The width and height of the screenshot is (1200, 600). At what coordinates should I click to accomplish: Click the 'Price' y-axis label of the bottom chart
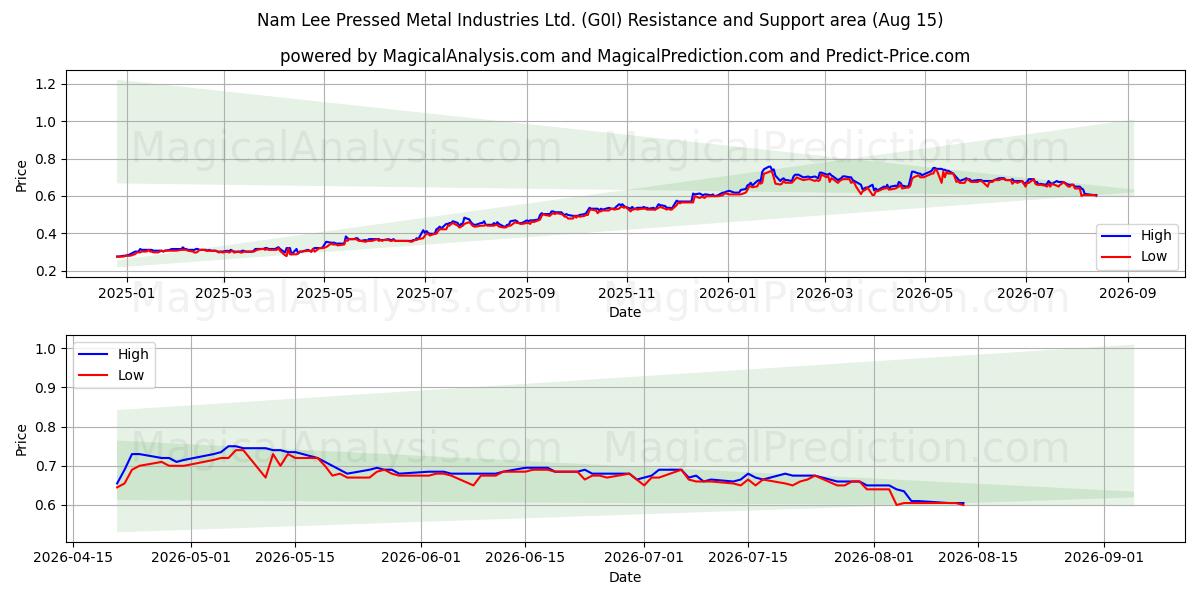tap(22, 439)
